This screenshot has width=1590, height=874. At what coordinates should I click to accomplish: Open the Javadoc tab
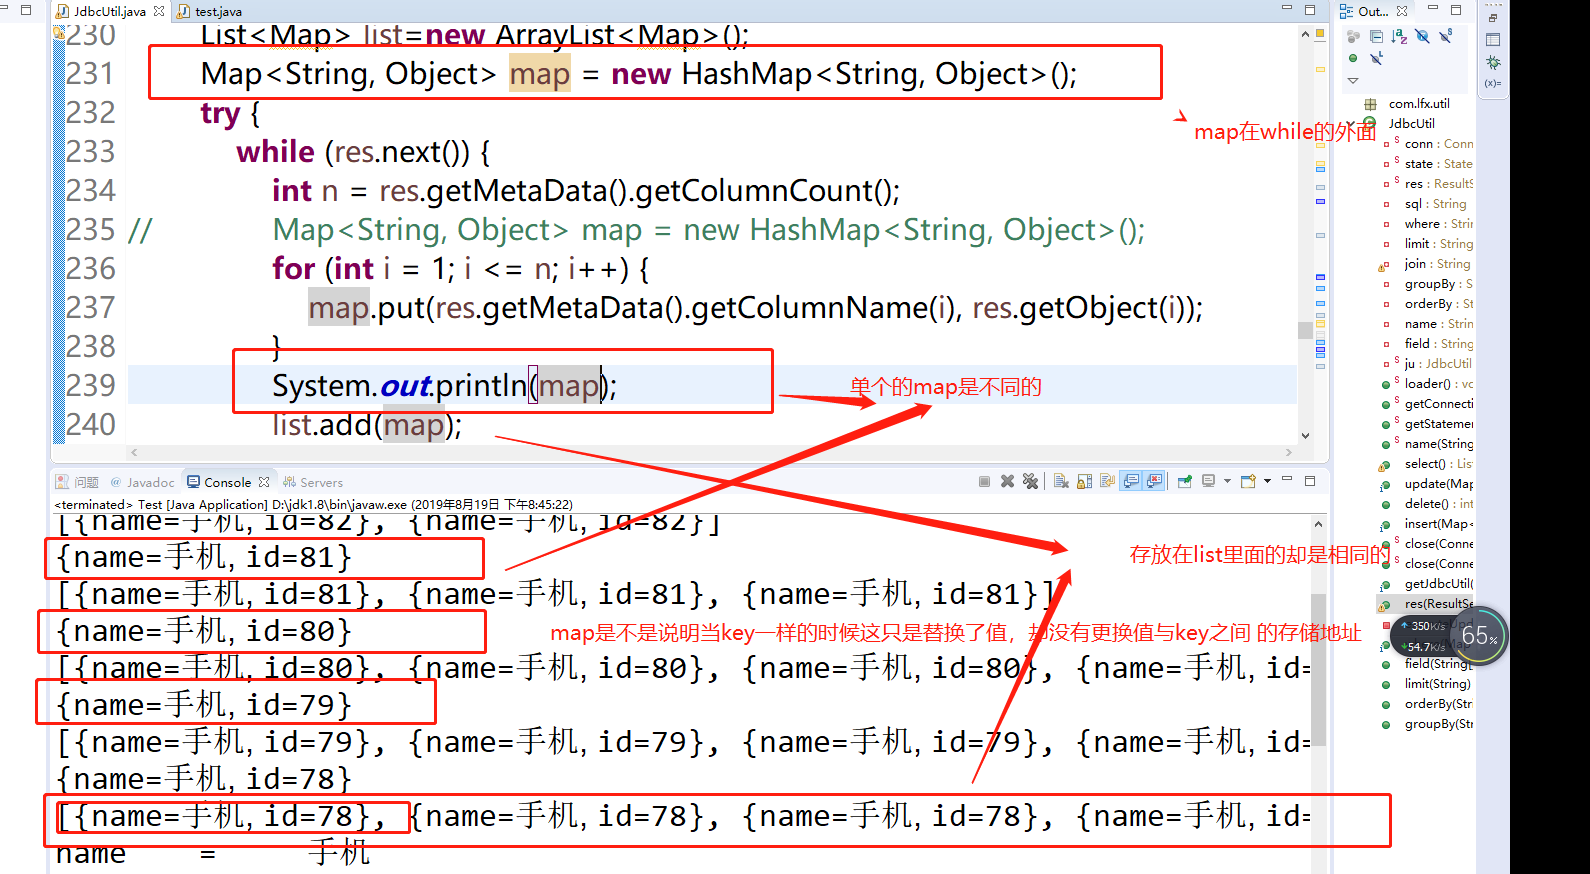coord(142,482)
